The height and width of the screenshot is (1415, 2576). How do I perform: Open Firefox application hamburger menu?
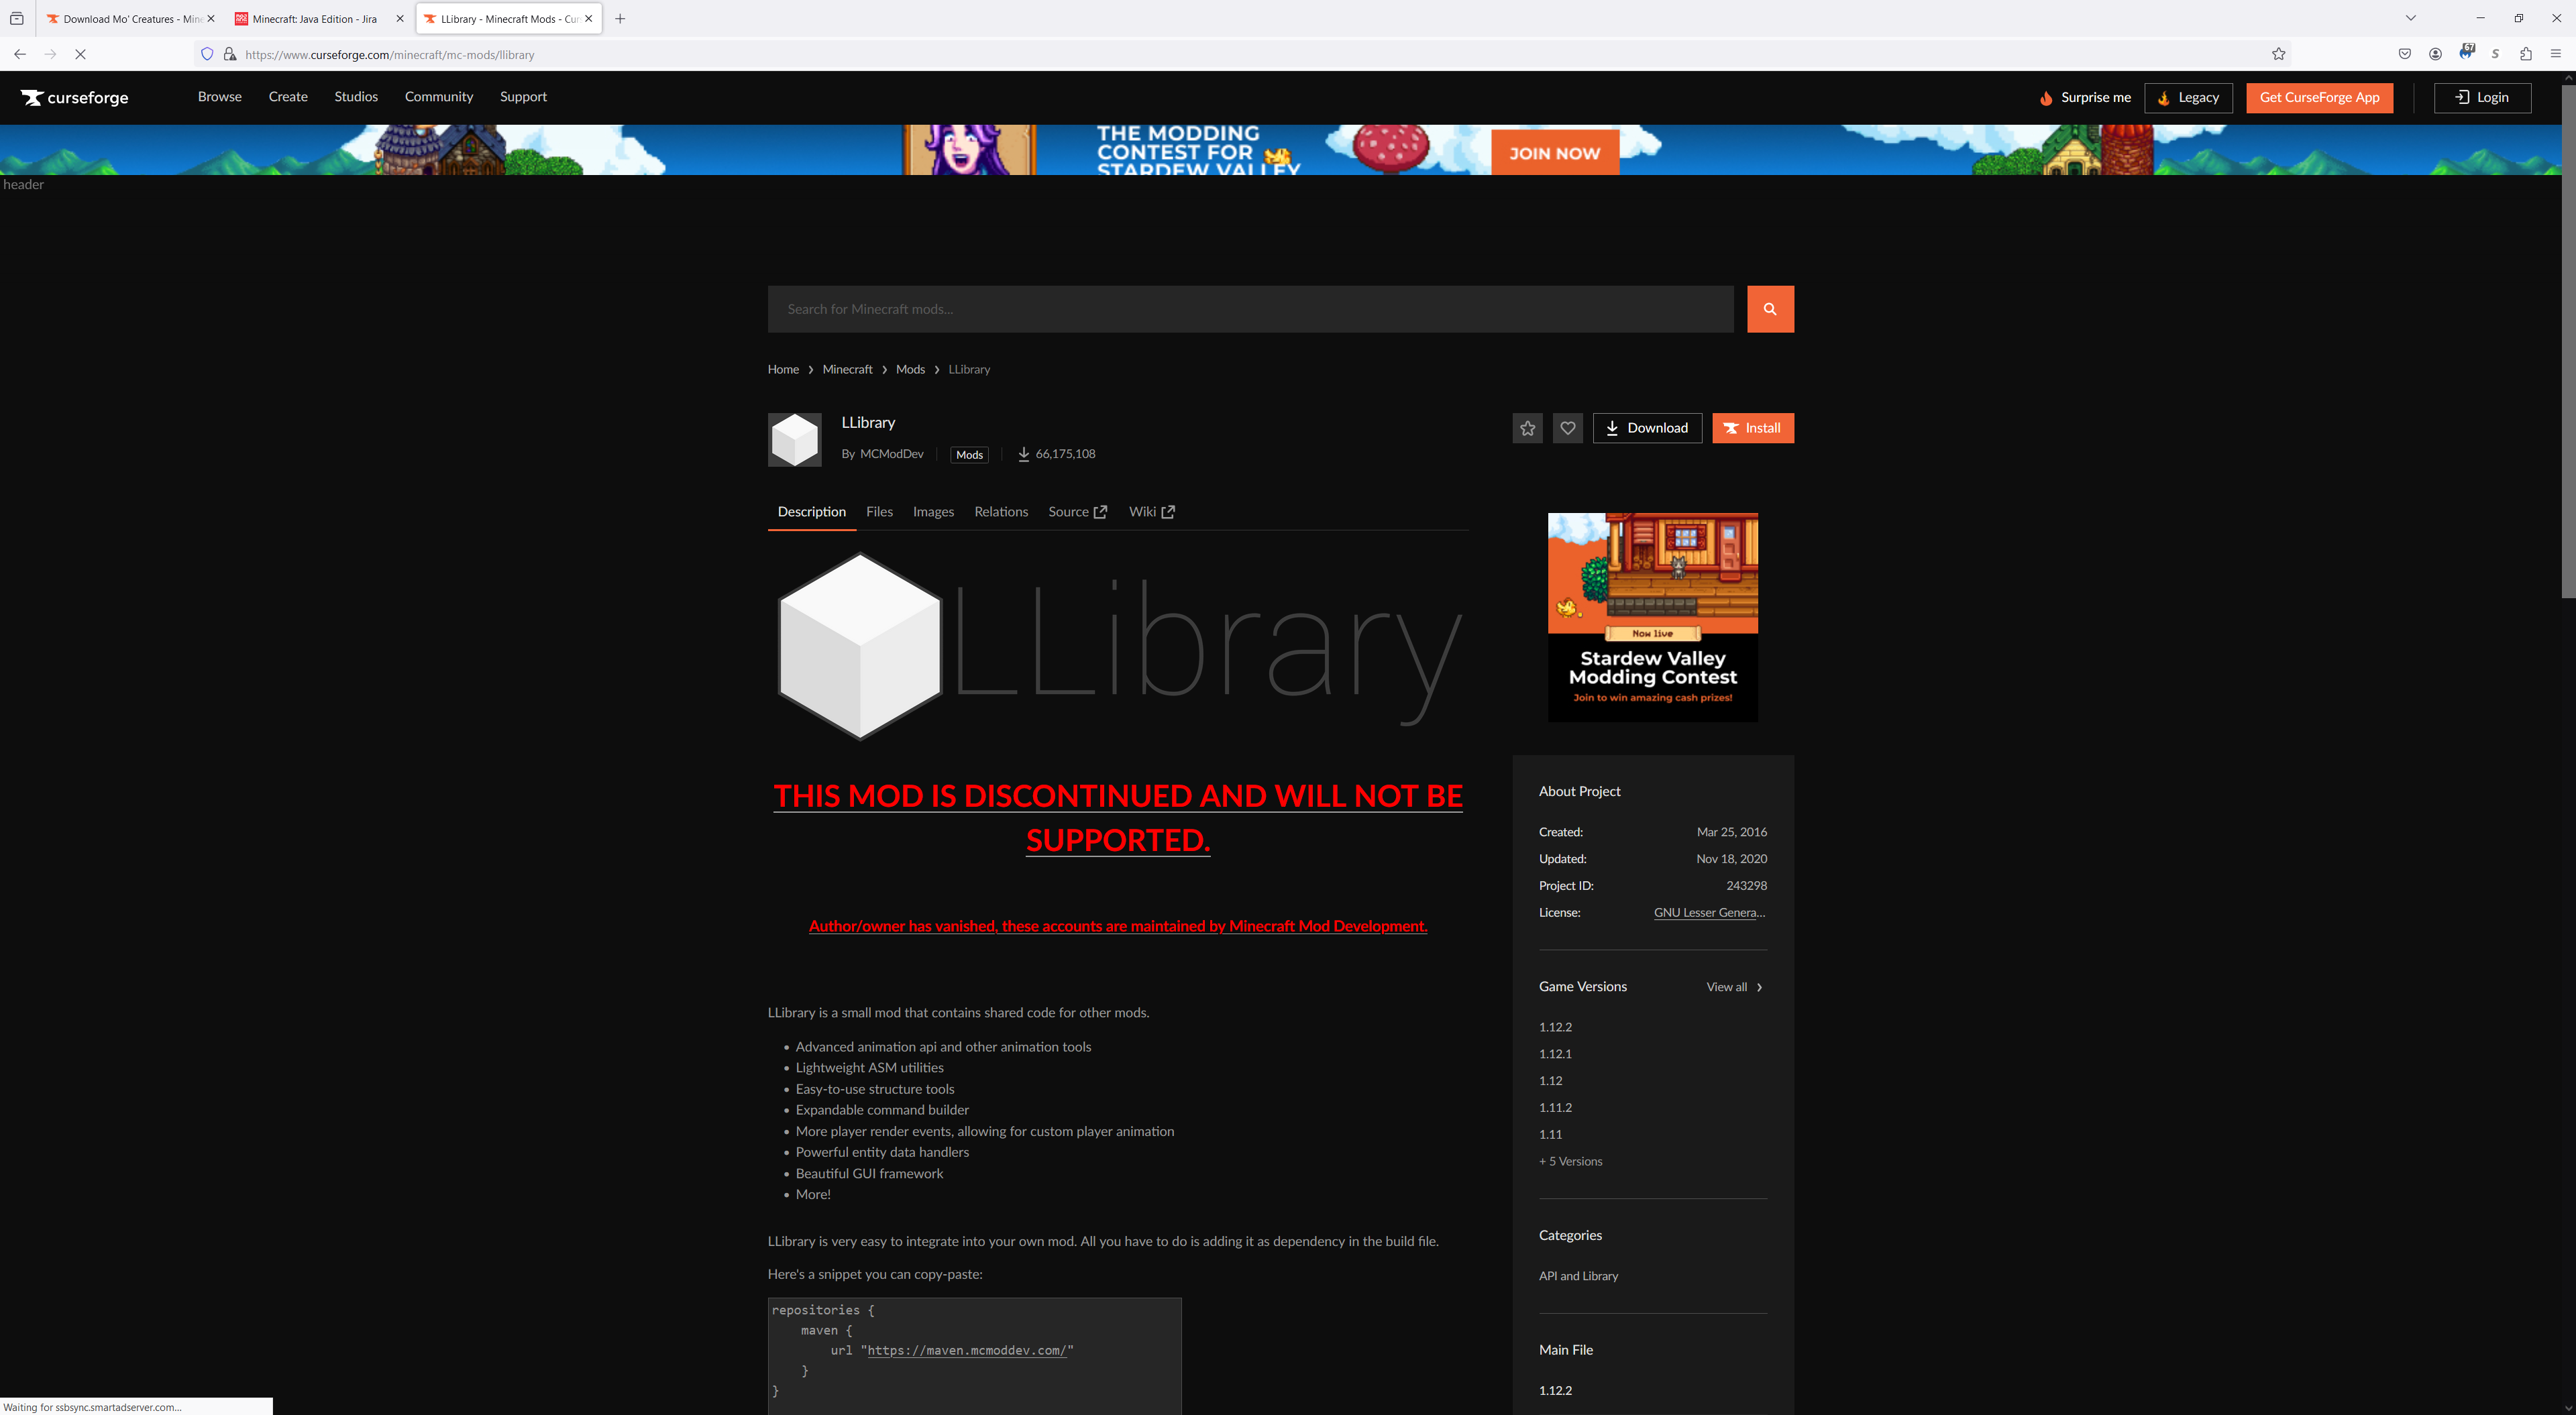pyautogui.click(x=2555, y=54)
